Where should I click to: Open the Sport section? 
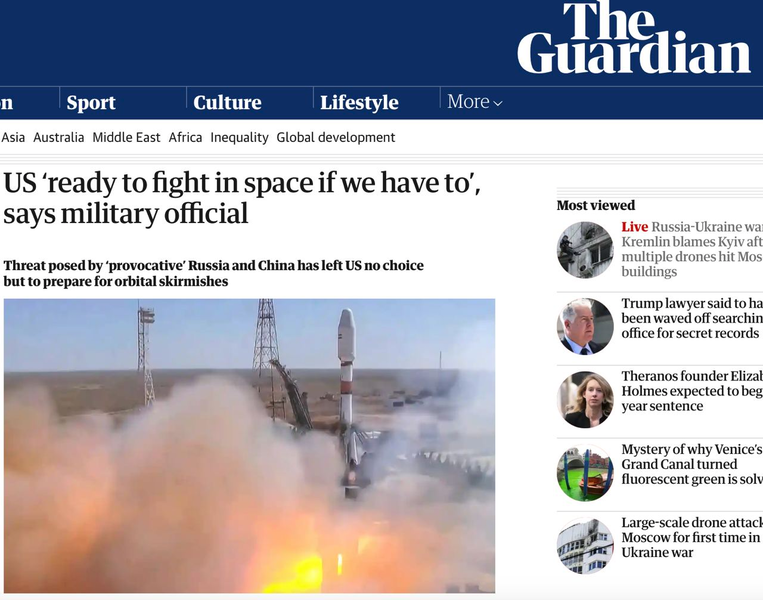coord(91,102)
